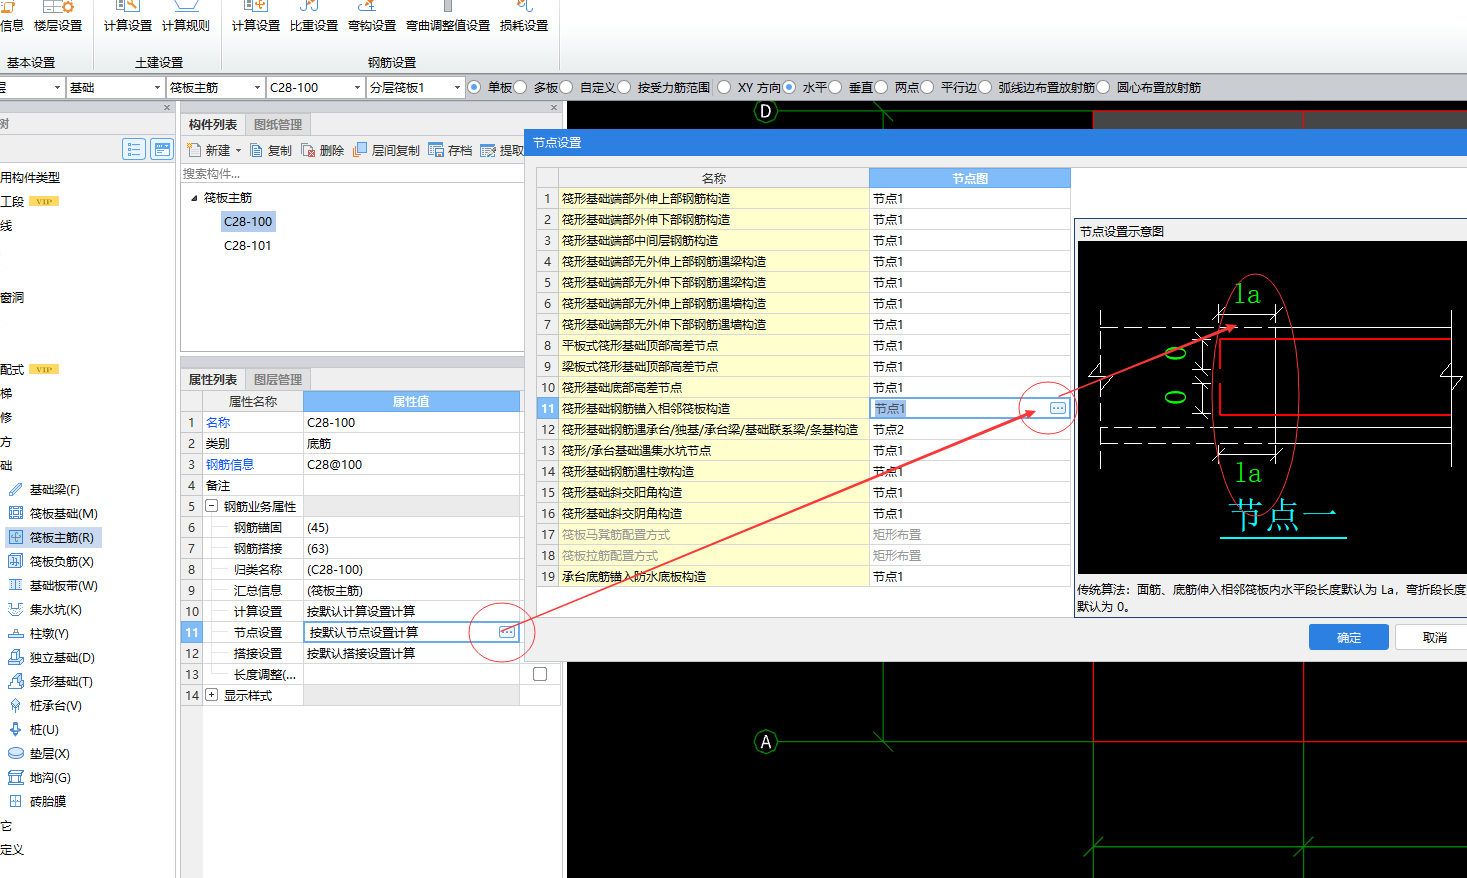This screenshot has height=878, width=1467.
Task: Open the 基础 category dropdown
Action: tap(157, 88)
